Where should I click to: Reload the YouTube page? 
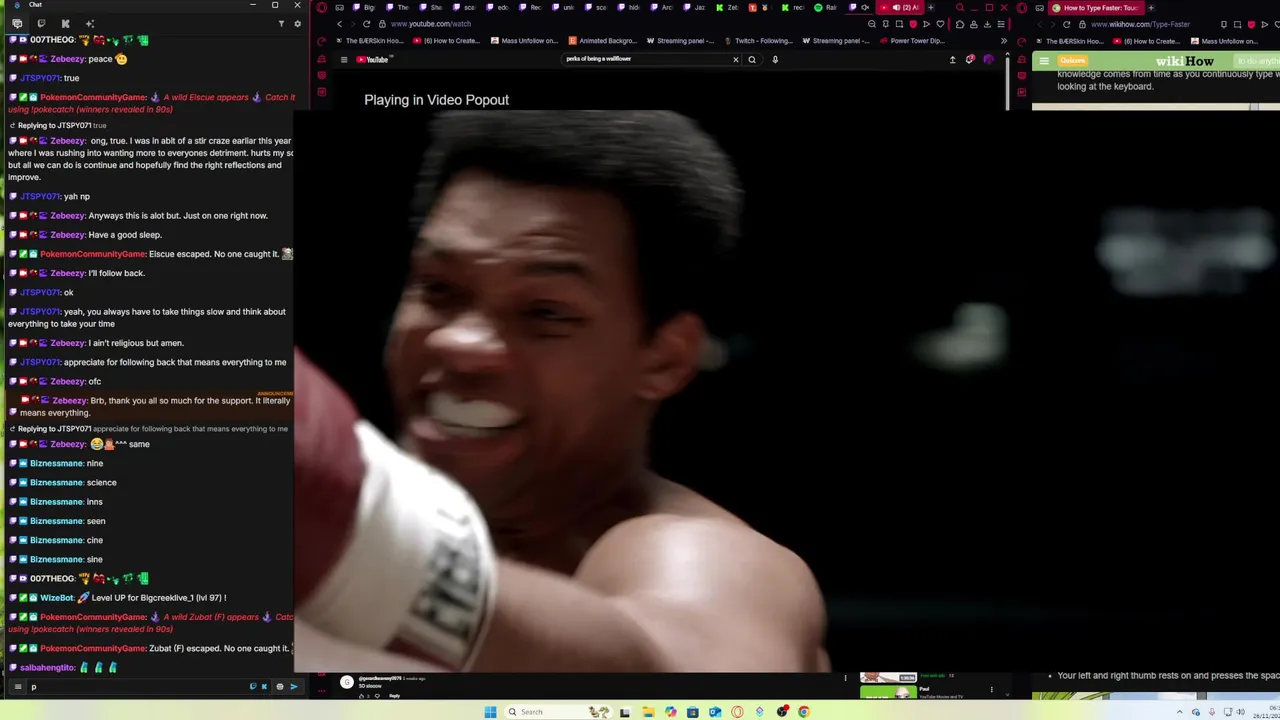367,24
